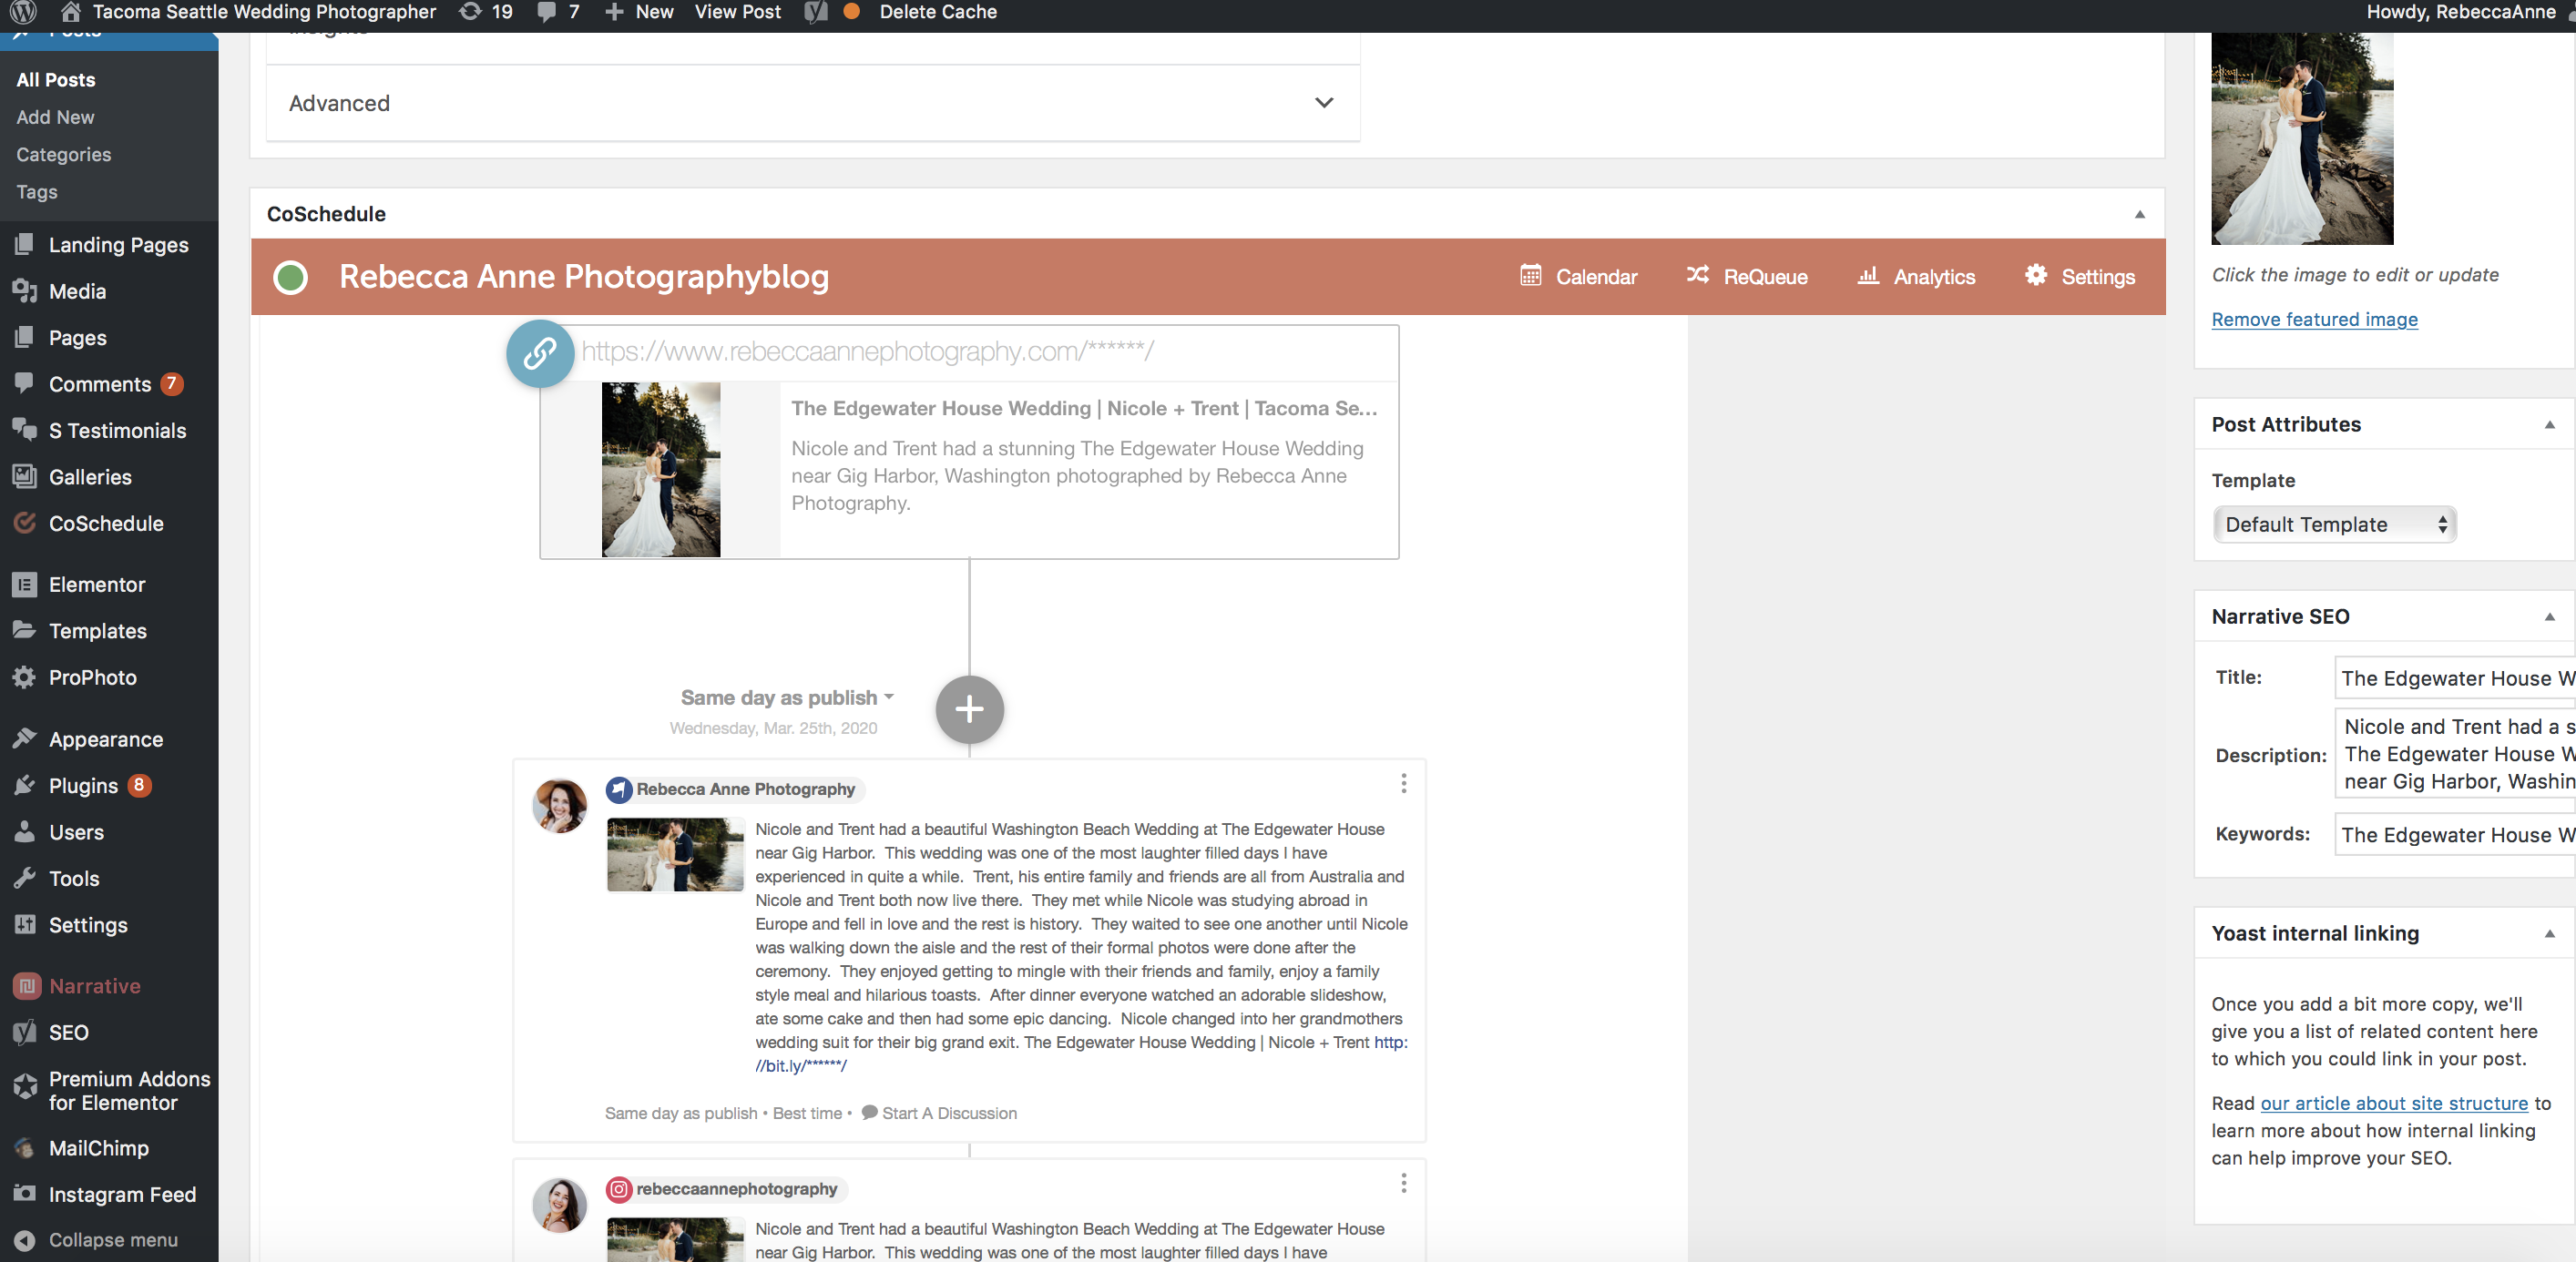Screen dimensions: 2576x1262
Task: Click The Edgewater House Wedding preview title
Action: (1084, 408)
